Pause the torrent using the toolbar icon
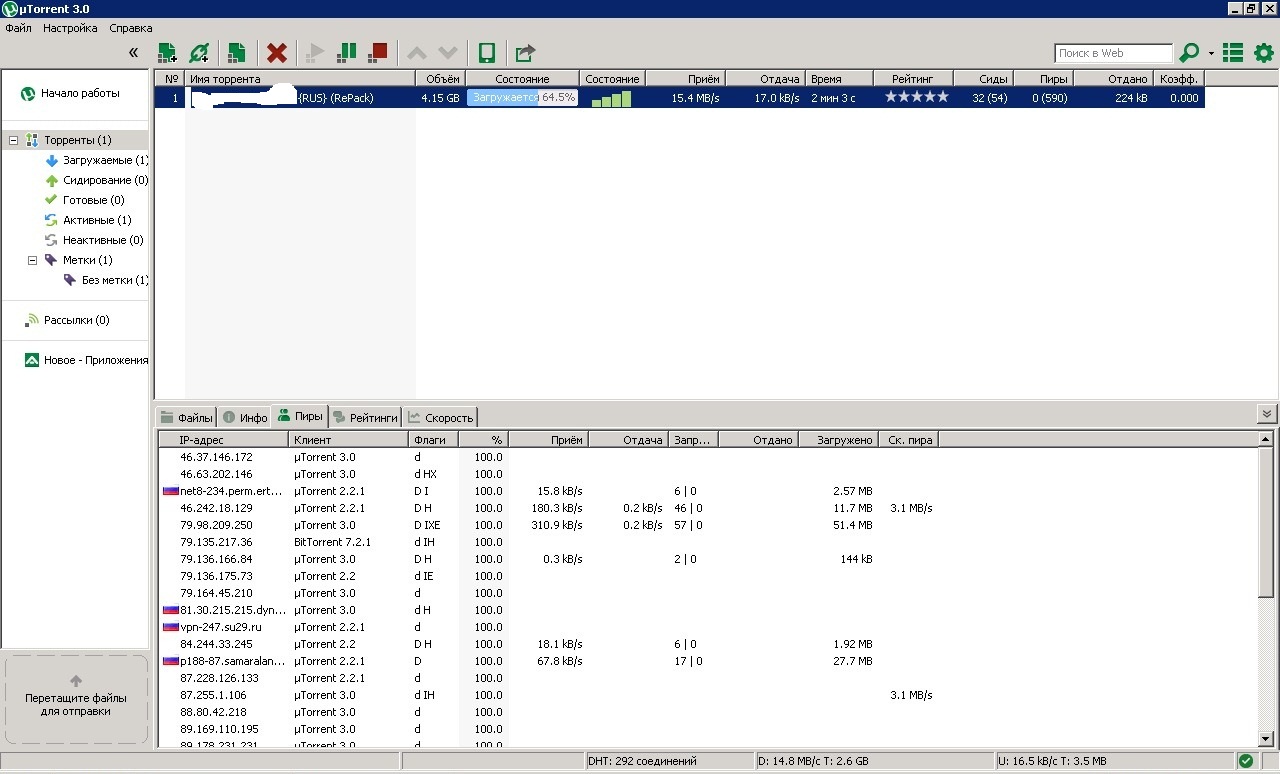This screenshot has width=1280, height=774. click(347, 52)
